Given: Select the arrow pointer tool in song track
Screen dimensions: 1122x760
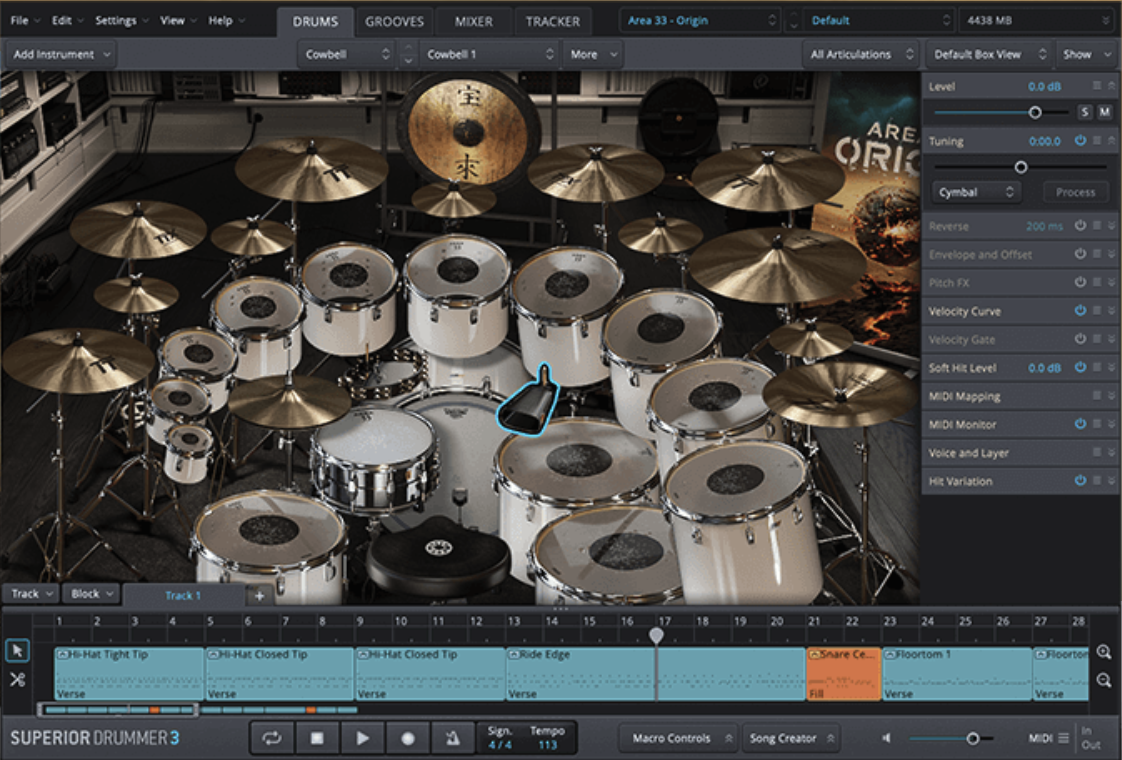Looking at the screenshot, I should pyautogui.click(x=18, y=651).
